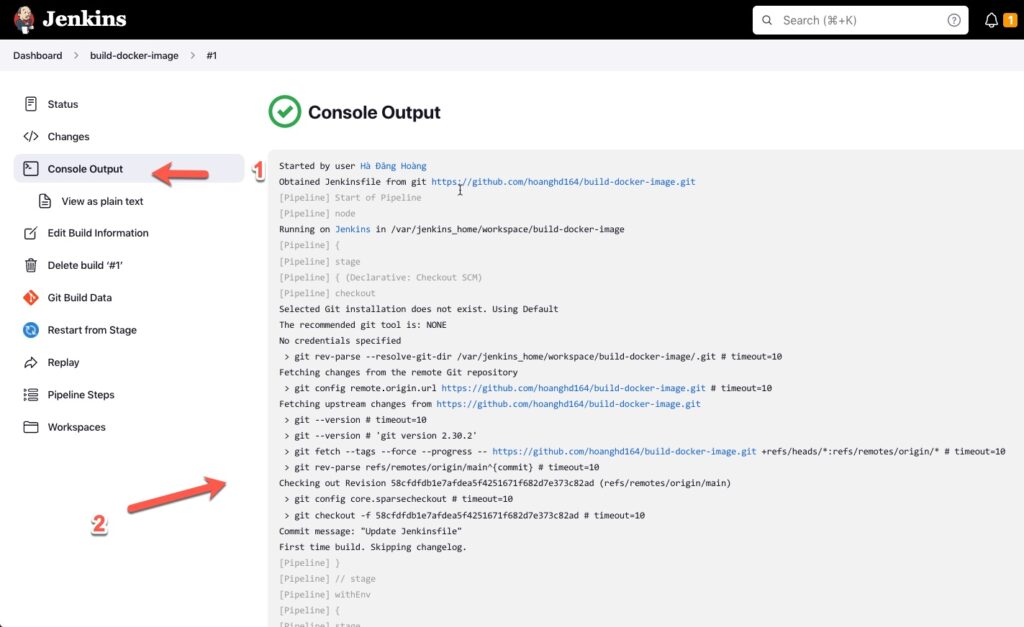Open the Changes menu item
Viewport: 1024px width, 627px height.
[x=69, y=137]
